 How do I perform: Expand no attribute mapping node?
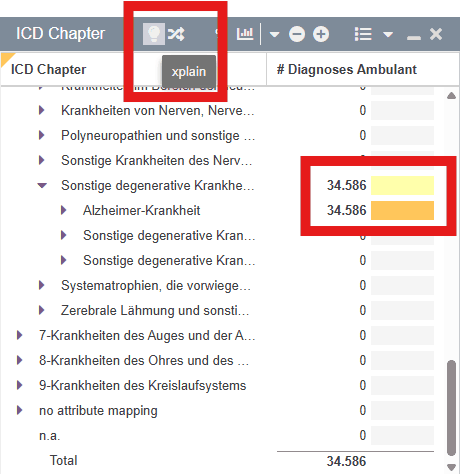19,410
